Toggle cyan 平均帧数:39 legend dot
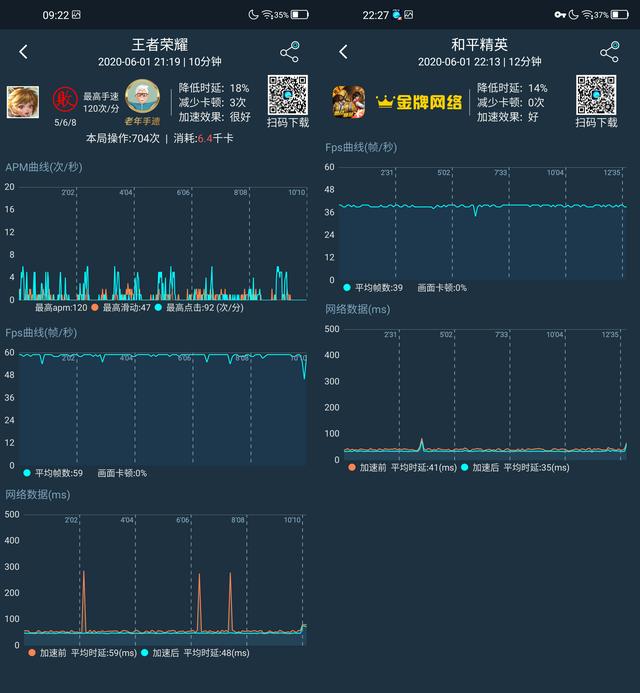 tap(347, 288)
